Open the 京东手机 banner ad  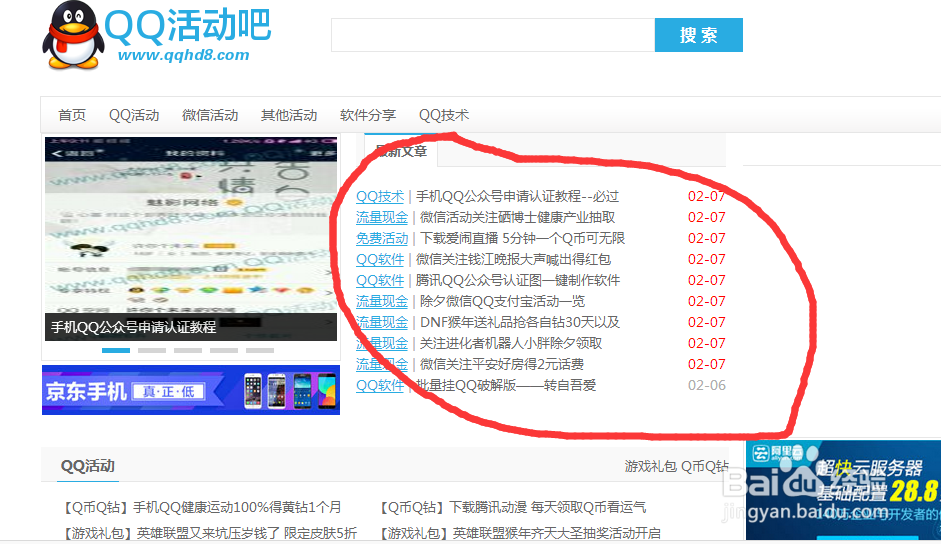pyautogui.click(x=191, y=390)
